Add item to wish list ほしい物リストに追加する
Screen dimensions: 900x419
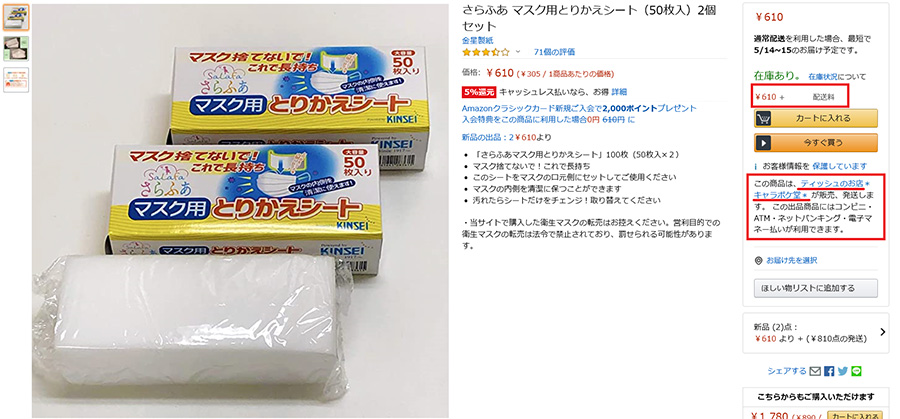[816, 288]
